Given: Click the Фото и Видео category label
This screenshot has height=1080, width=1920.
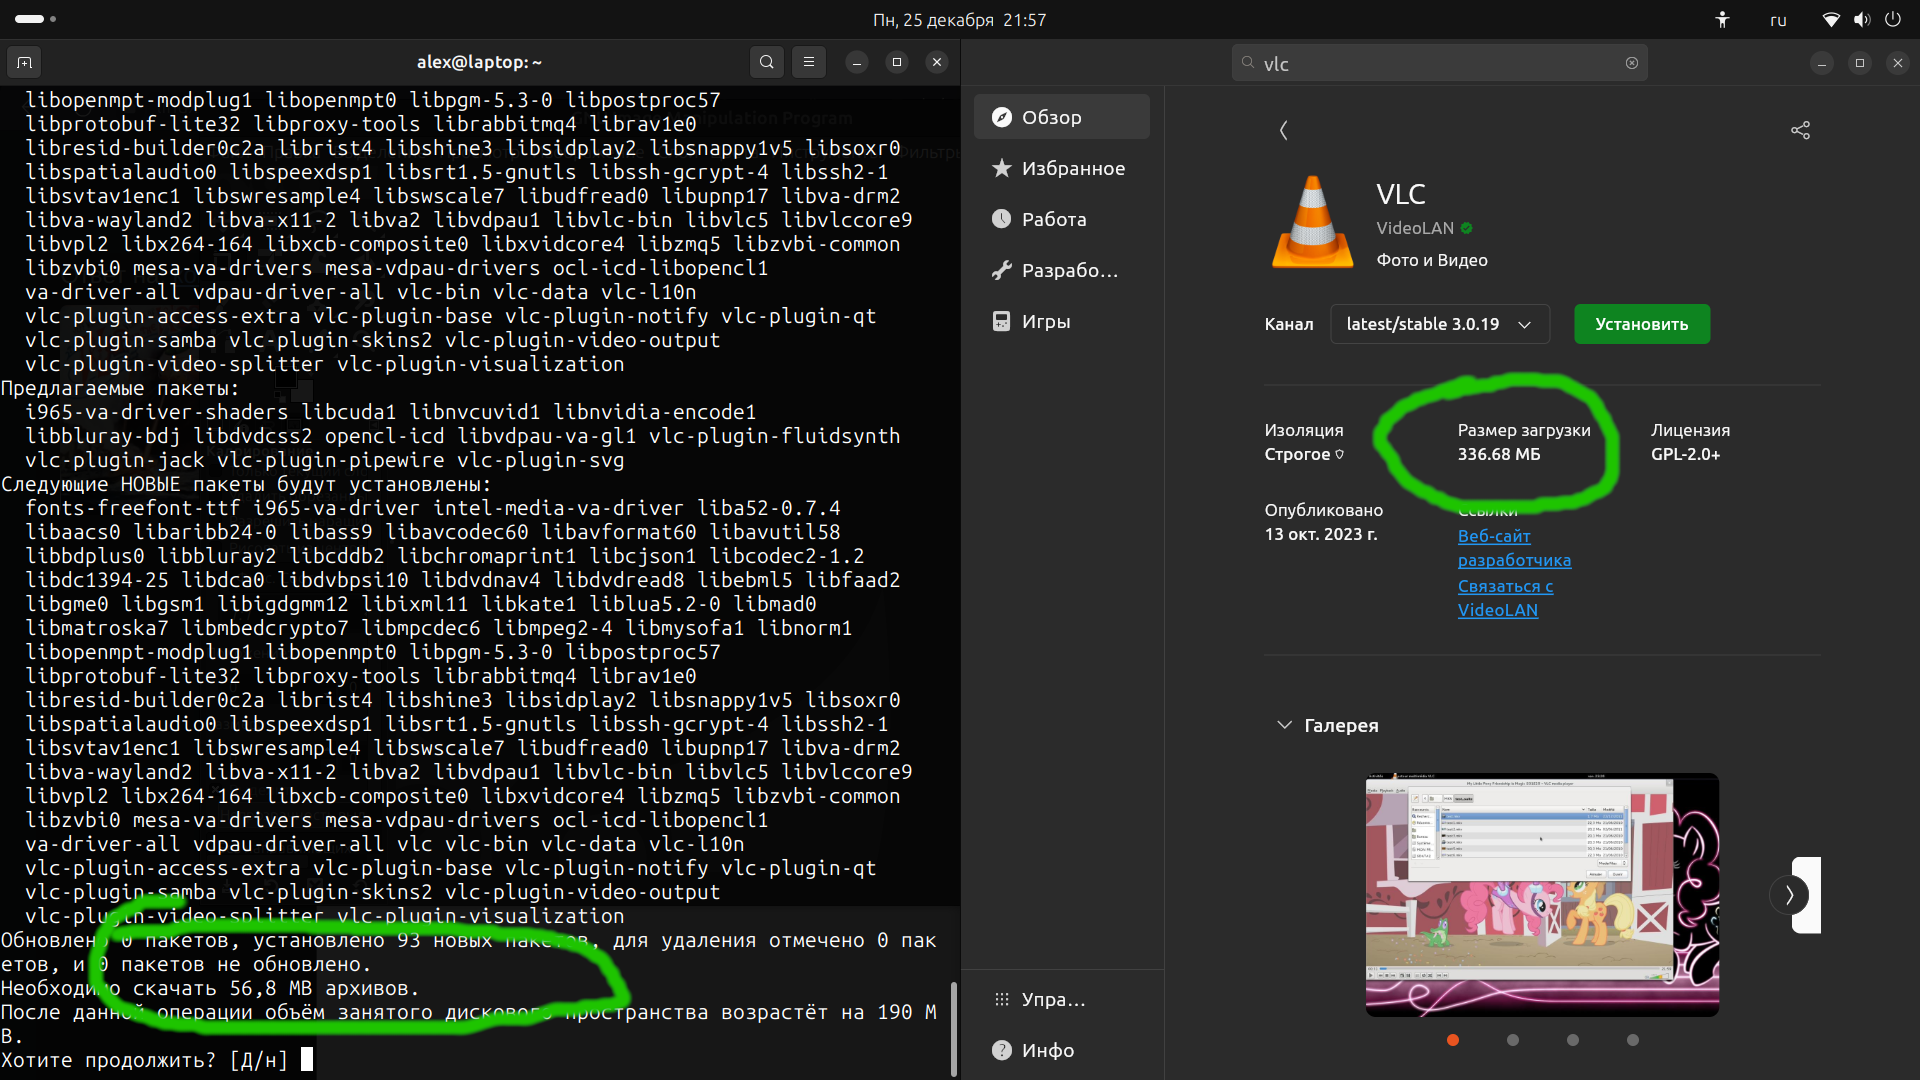Looking at the screenshot, I should pos(1432,260).
